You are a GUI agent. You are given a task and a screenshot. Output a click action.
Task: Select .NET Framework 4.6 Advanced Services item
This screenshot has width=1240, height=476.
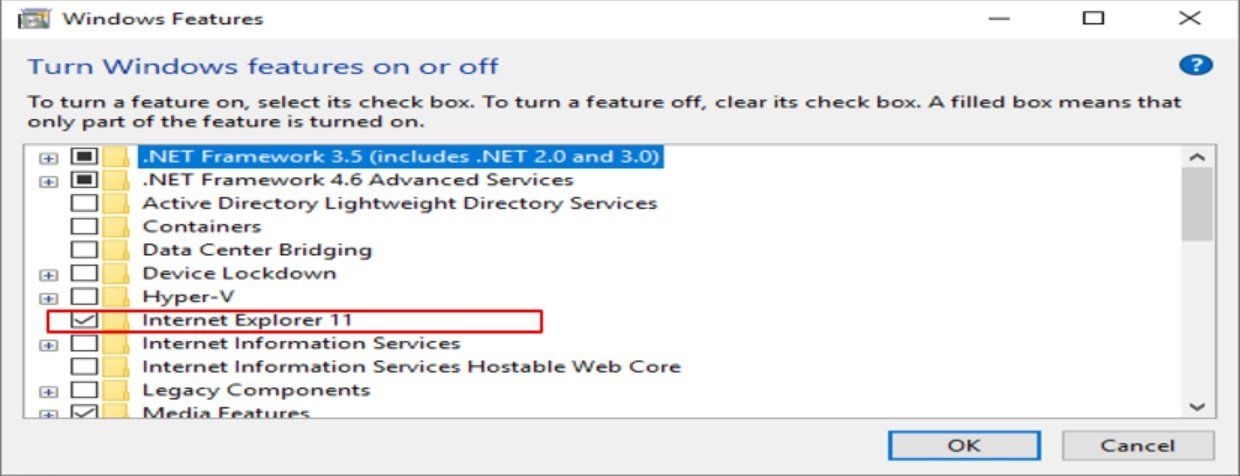[358, 180]
